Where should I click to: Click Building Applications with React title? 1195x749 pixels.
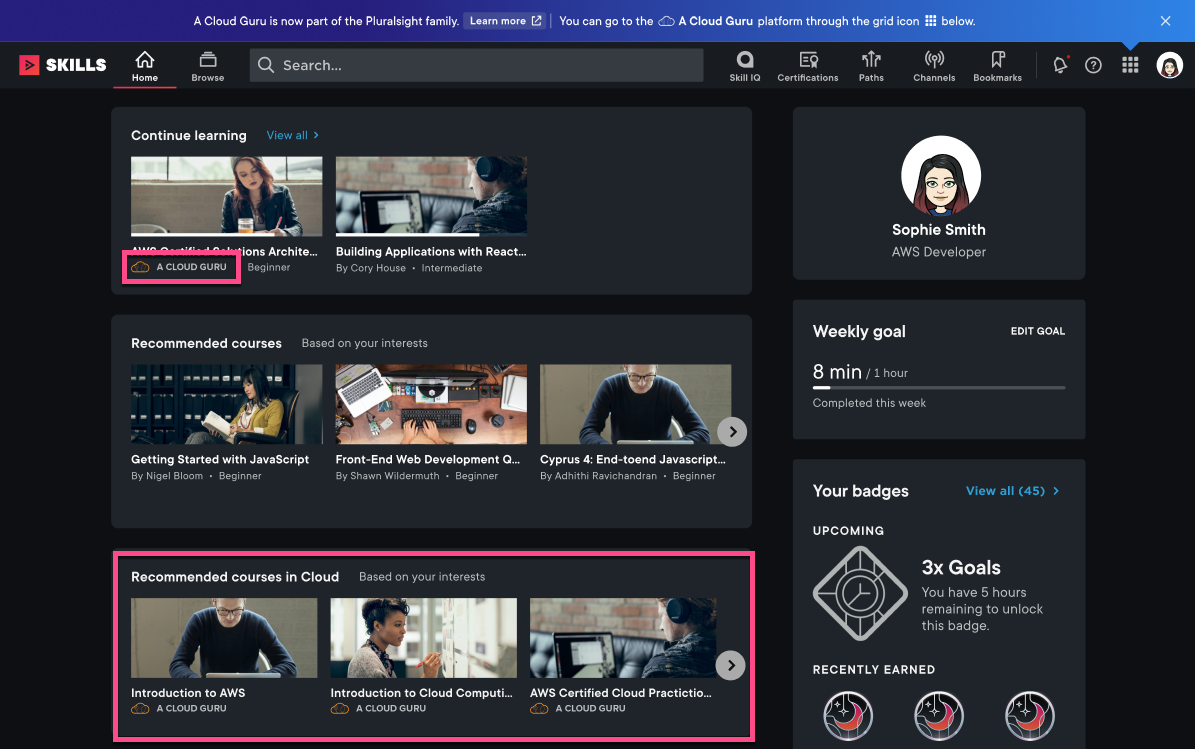point(431,251)
